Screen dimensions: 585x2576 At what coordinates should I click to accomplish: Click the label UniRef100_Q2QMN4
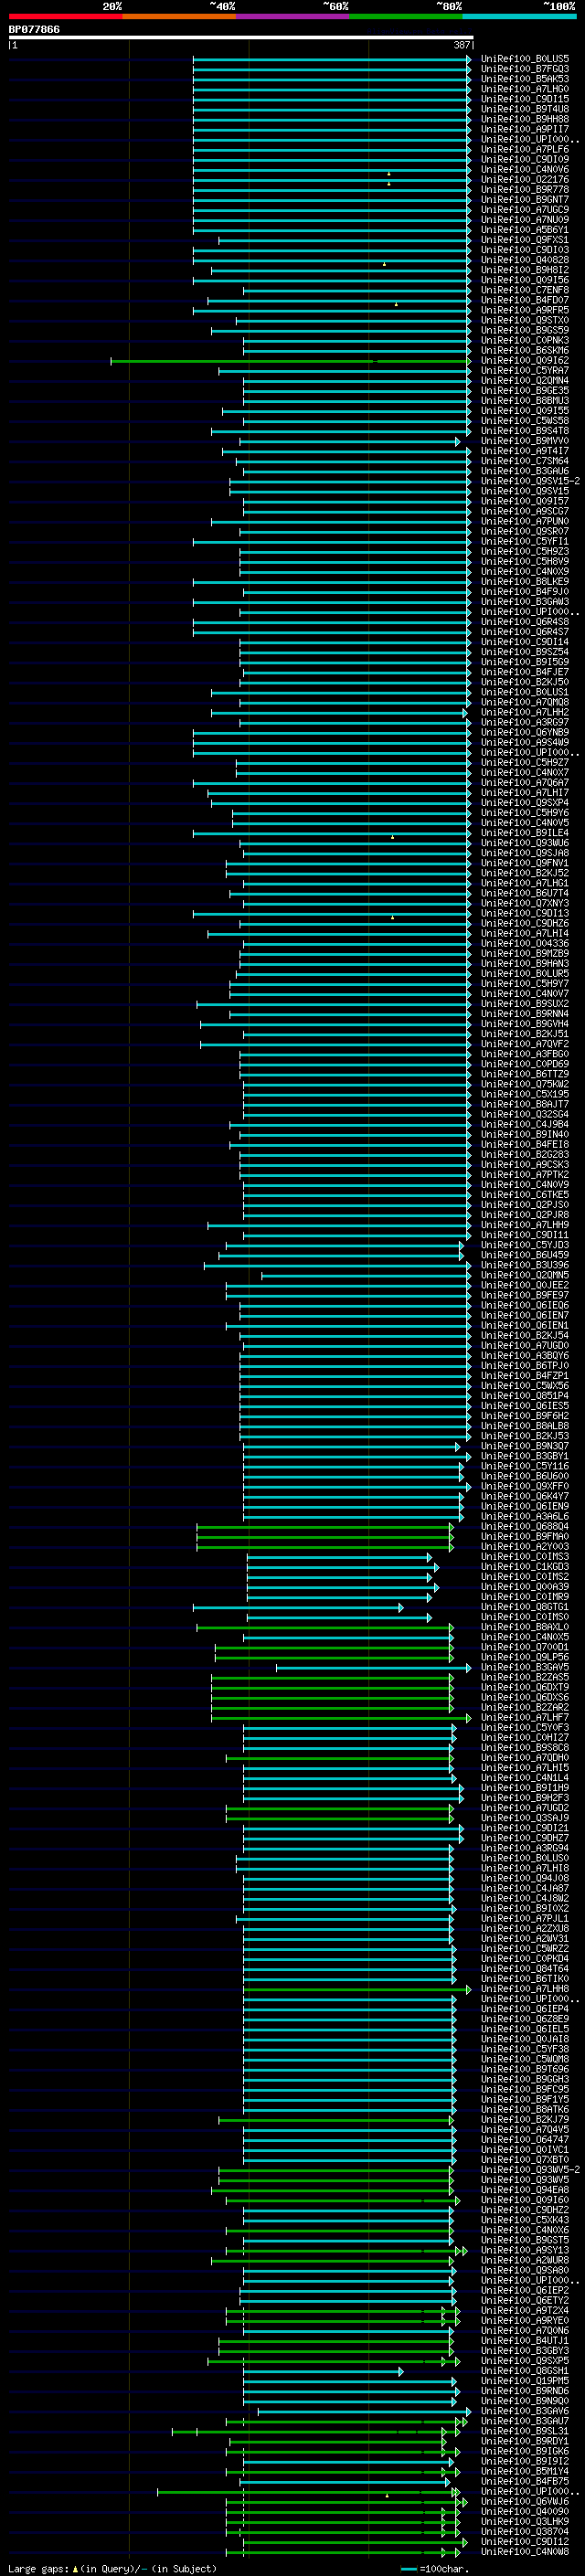pos(525,381)
